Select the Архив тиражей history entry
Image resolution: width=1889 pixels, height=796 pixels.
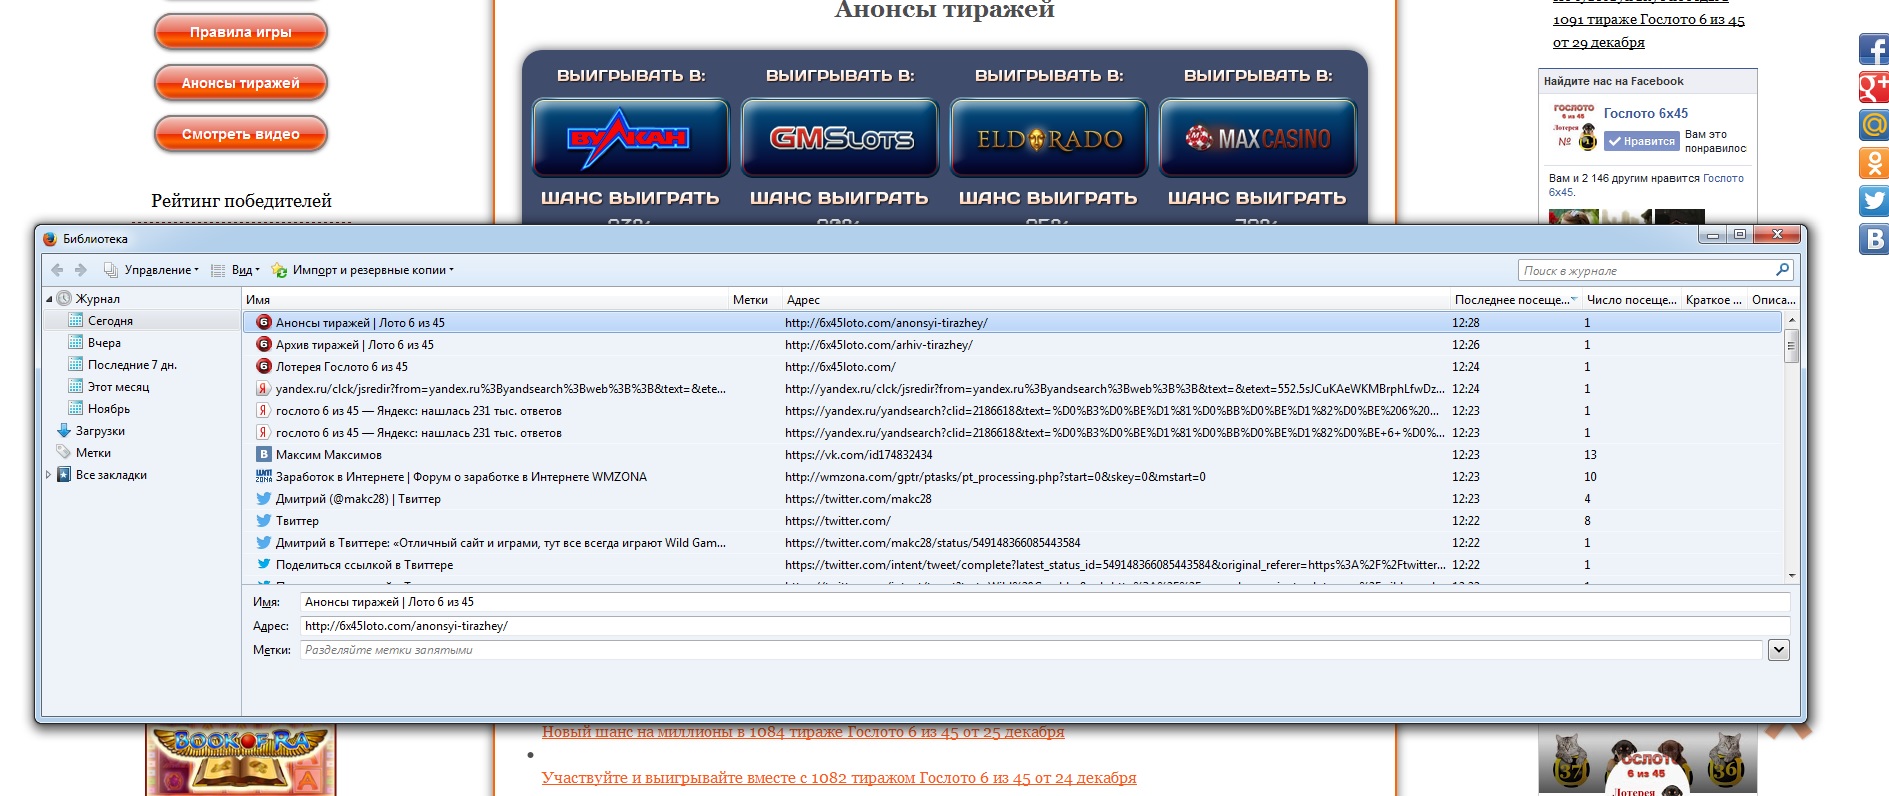tap(1012, 345)
